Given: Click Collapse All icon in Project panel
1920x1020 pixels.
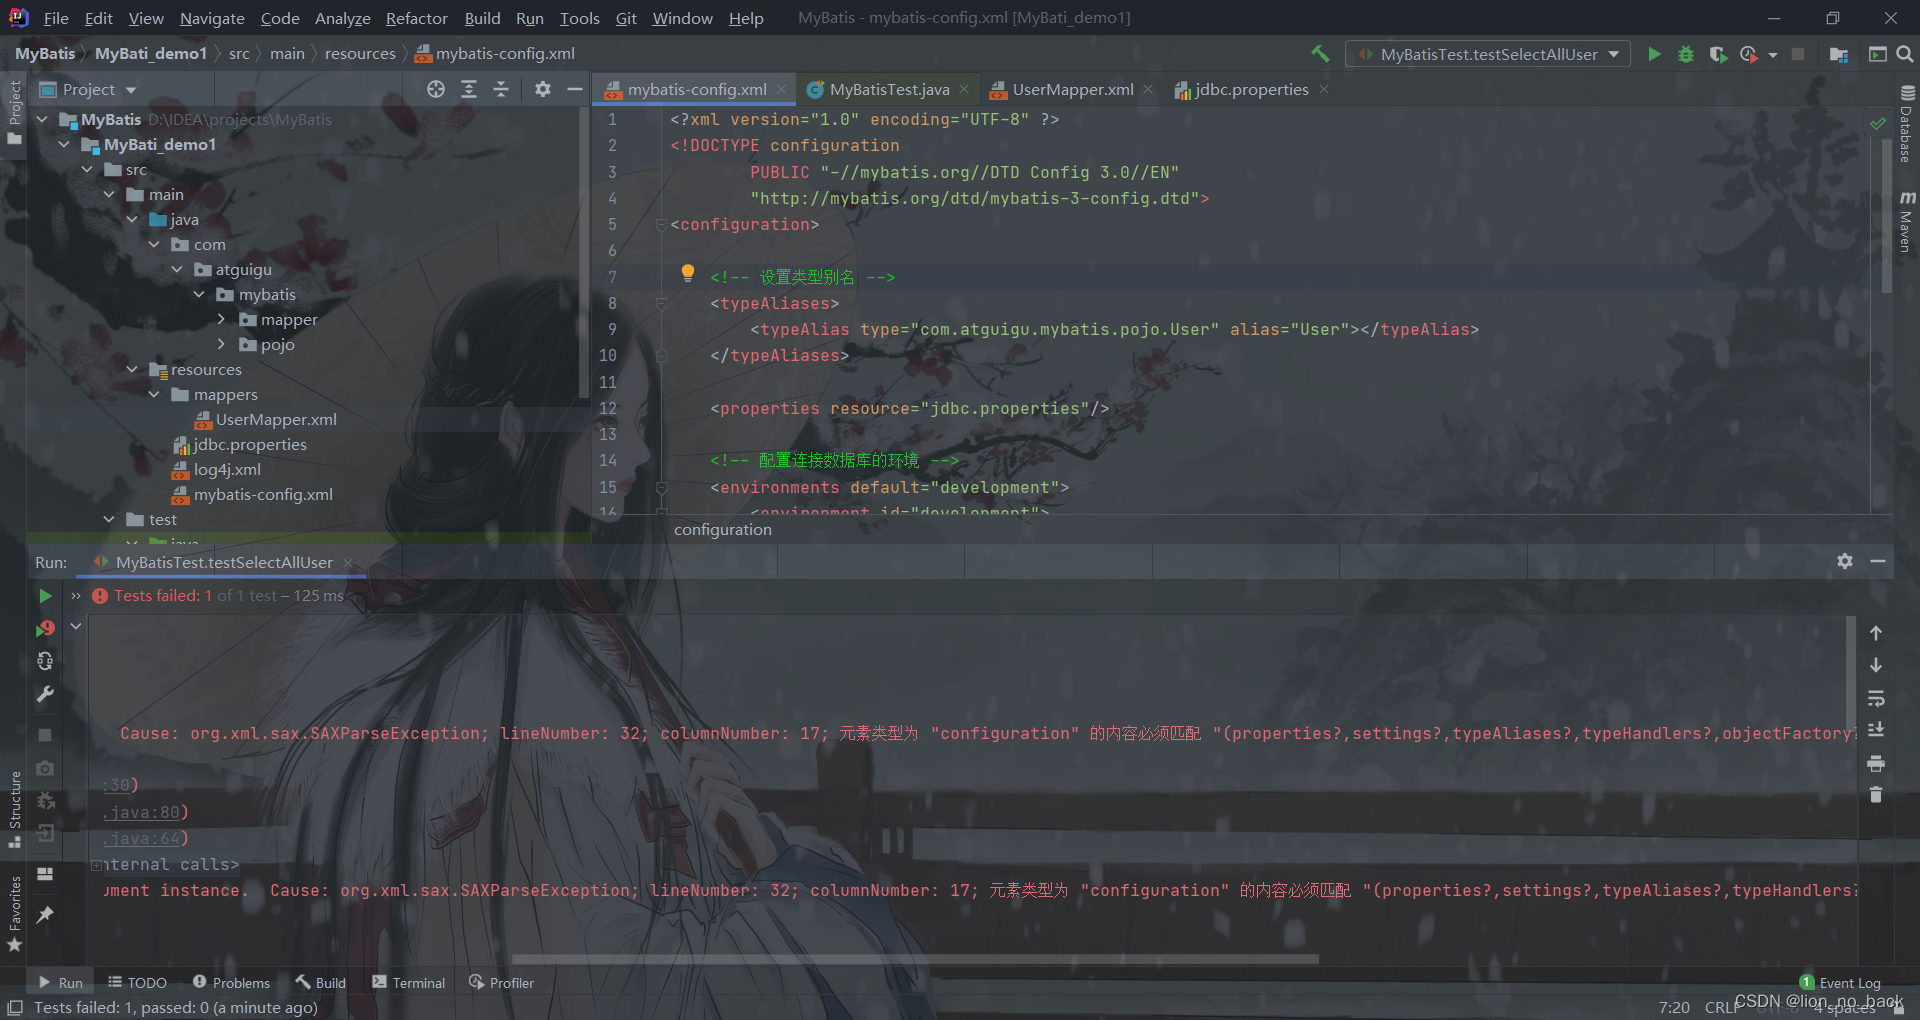Looking at the screenshot, I should pos(501,89).
